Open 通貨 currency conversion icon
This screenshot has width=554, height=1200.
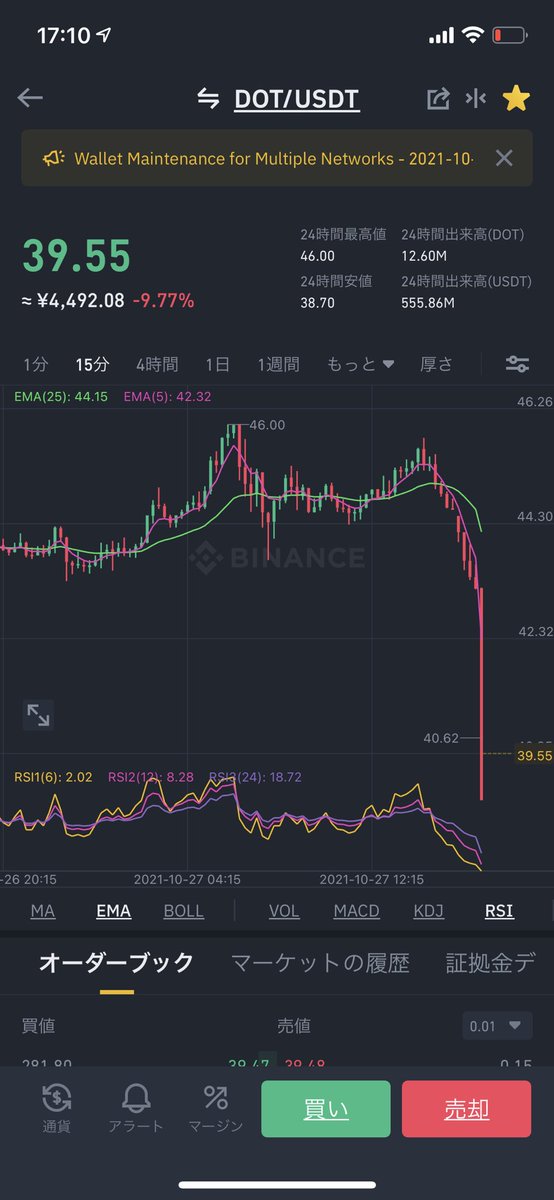[56, 1108]
